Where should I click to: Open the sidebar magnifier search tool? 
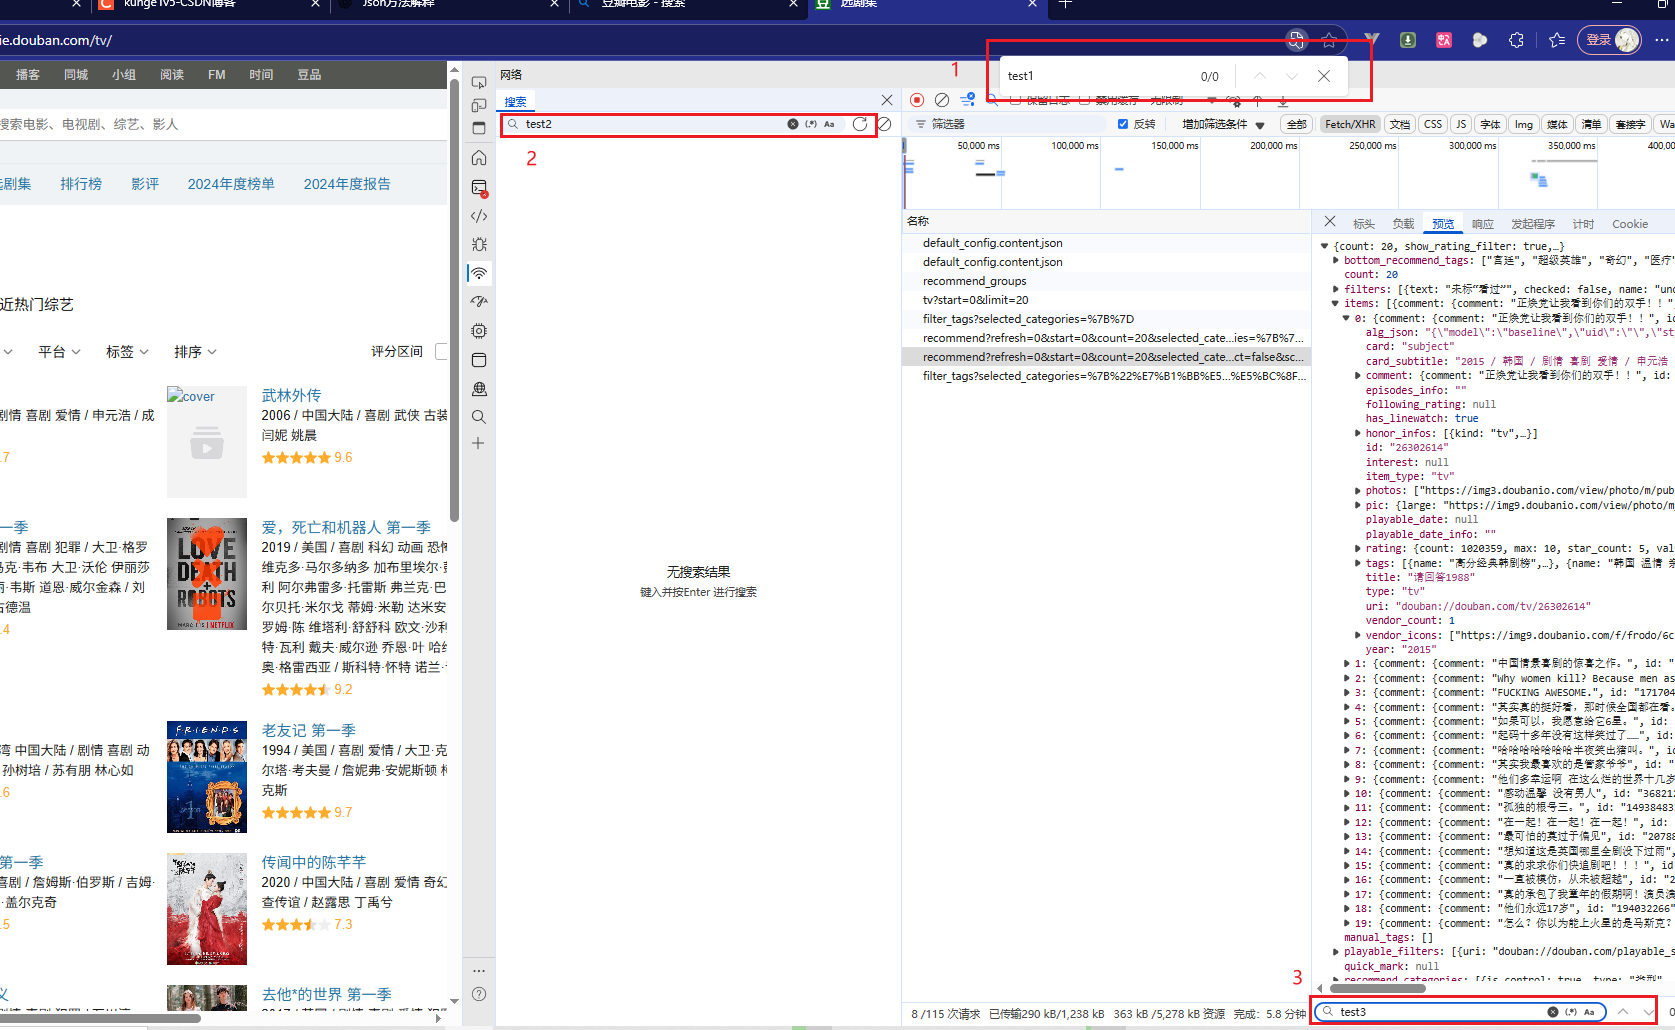(479, 417)
